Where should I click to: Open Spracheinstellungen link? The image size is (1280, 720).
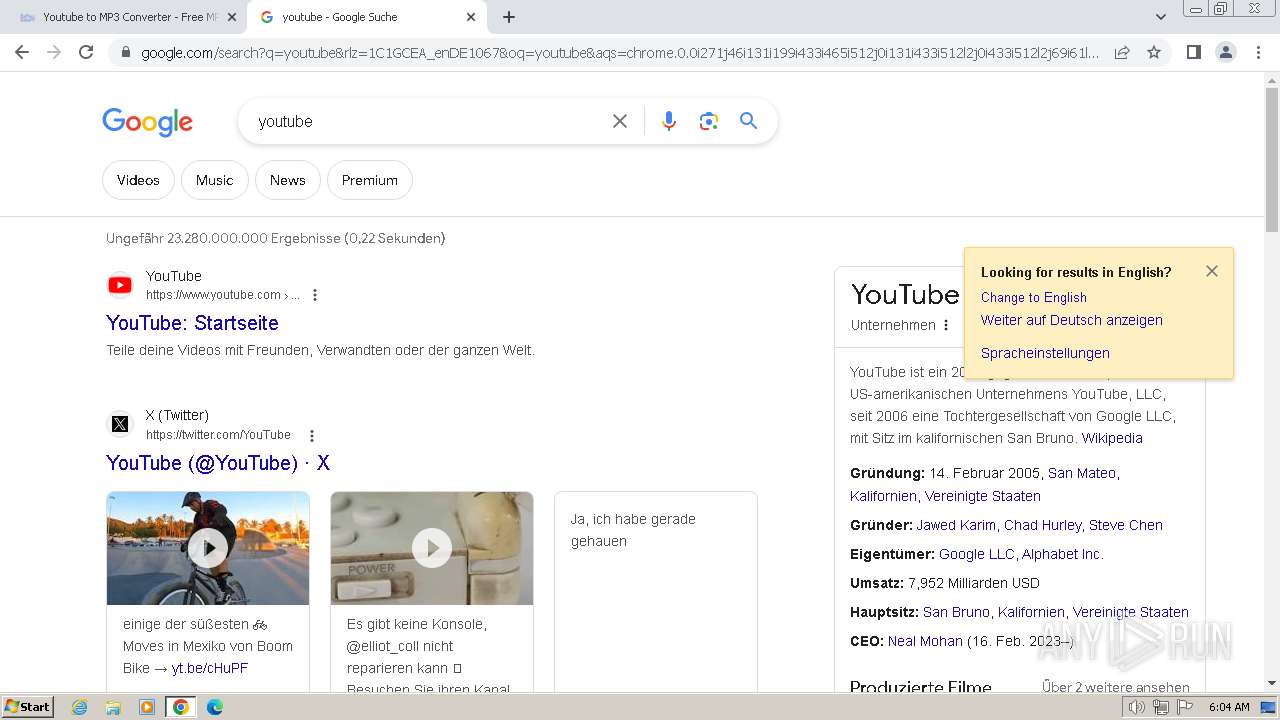(1045, 353)
